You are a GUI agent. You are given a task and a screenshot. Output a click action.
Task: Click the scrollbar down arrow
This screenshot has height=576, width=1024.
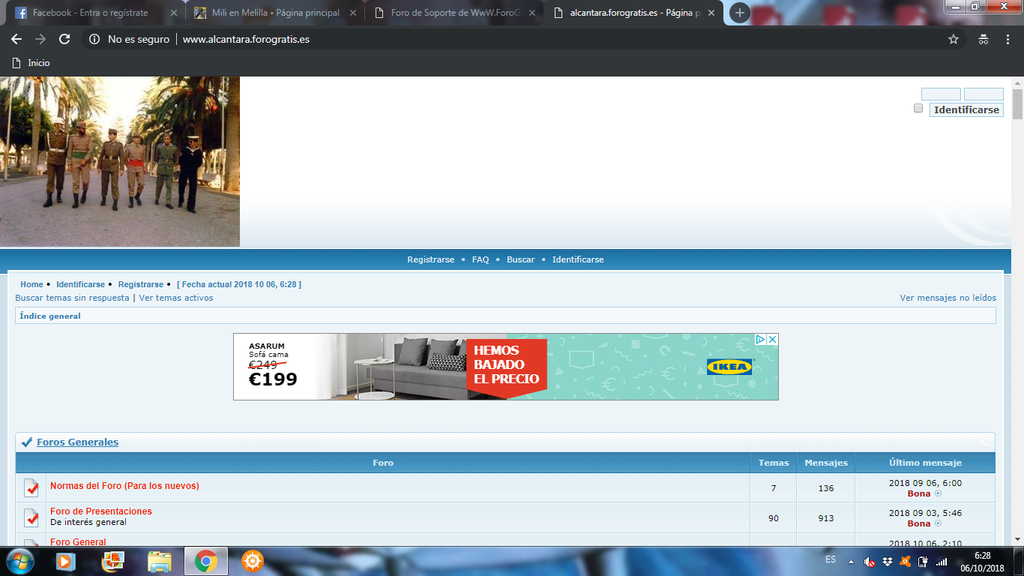pos(1017,540)
